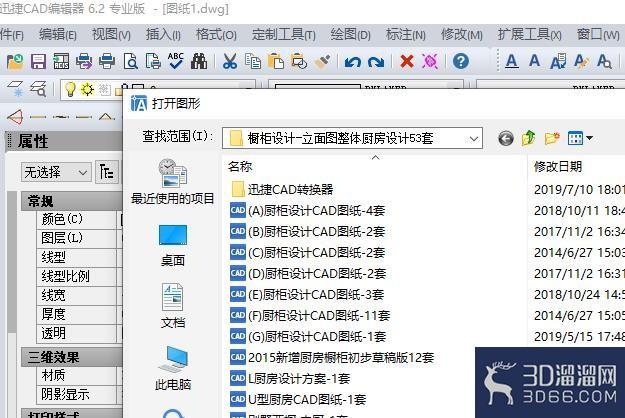Open the 绘图(D) menu

(x=350, y=35)
